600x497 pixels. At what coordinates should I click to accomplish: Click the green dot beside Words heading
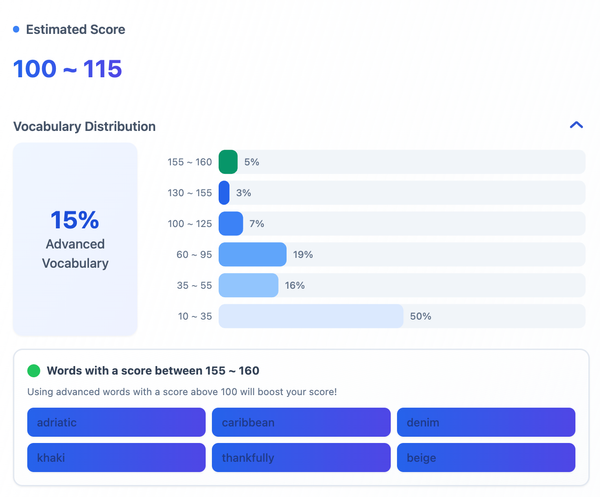coord(34,370)
